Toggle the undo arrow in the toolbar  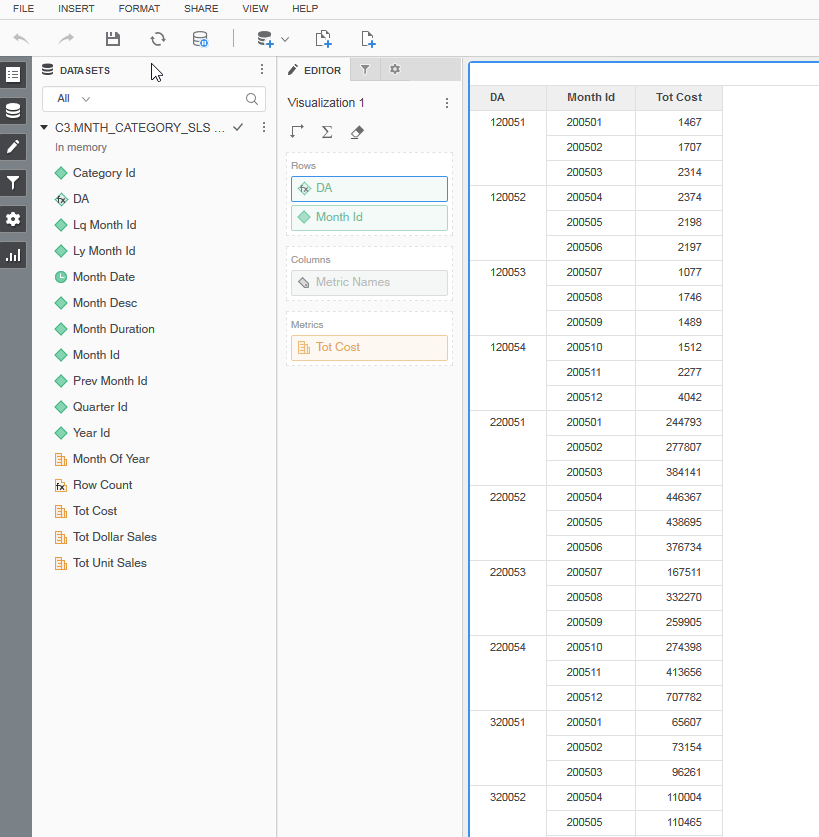point(20,38)
